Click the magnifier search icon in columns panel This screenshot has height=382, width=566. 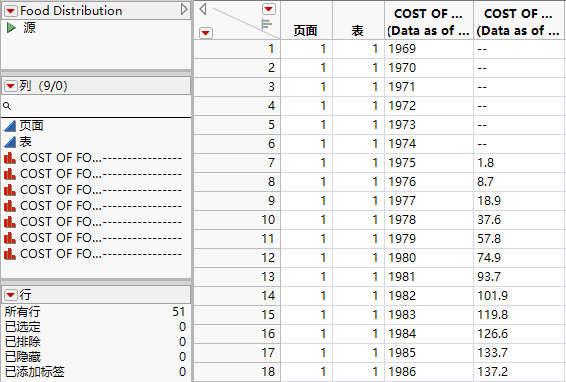click(x=7, y=106)
